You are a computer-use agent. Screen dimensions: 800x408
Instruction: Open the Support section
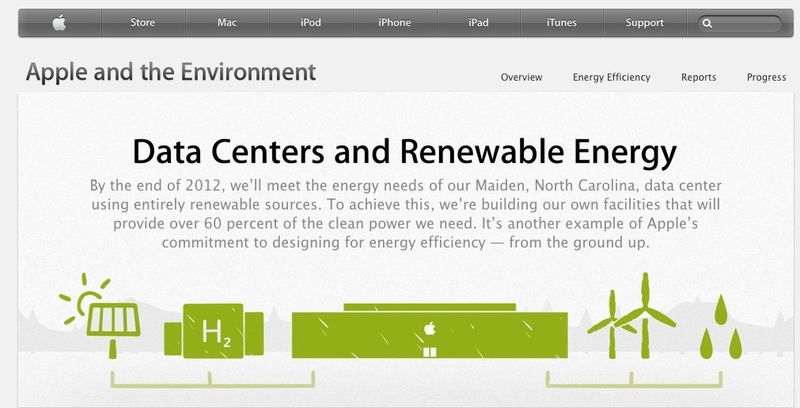(x=645, y=23)
